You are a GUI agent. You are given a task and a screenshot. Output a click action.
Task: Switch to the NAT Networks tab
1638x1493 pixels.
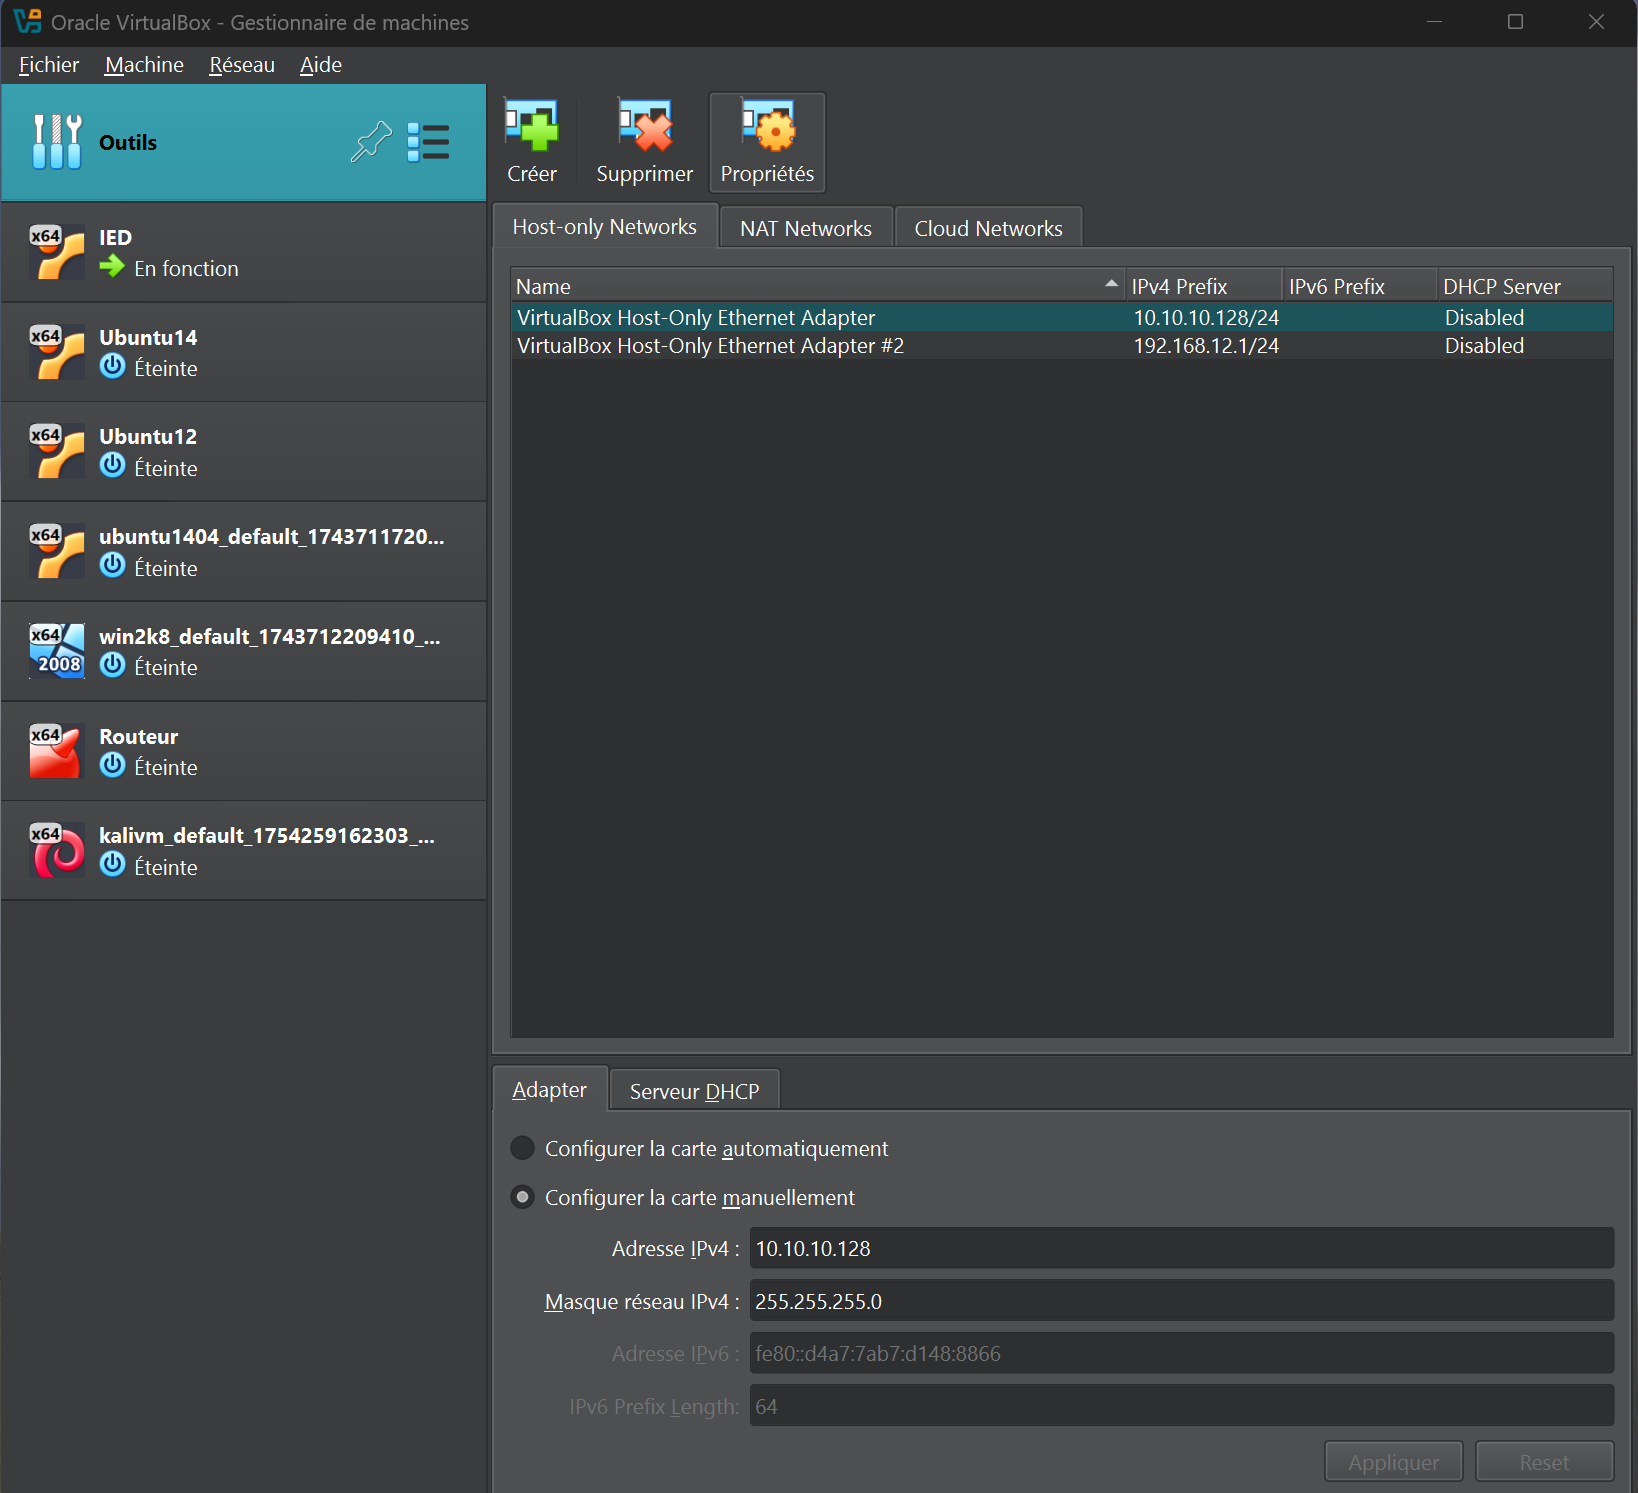coord(805,228)
